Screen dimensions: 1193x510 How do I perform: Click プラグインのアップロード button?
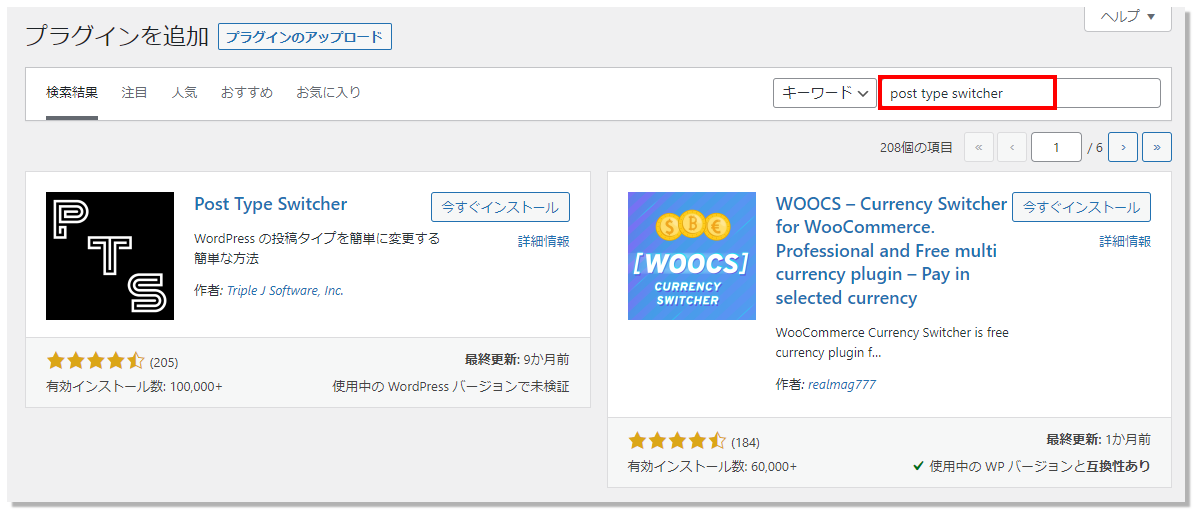pyautogui.click(x=304, y=37)
